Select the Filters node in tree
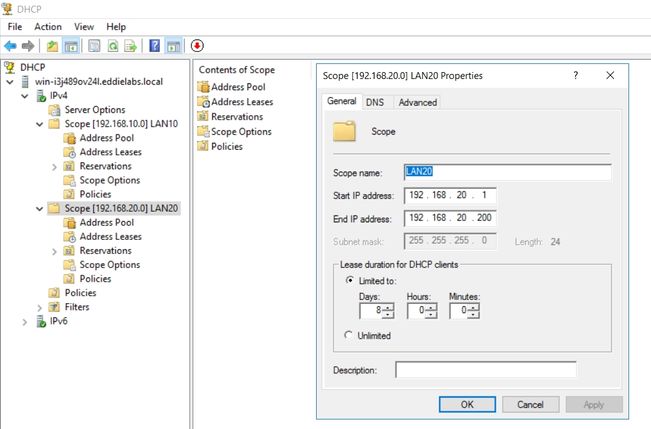The width and height of the screenshot is (651, 429). pyautogui.click(x=77, y=307)
